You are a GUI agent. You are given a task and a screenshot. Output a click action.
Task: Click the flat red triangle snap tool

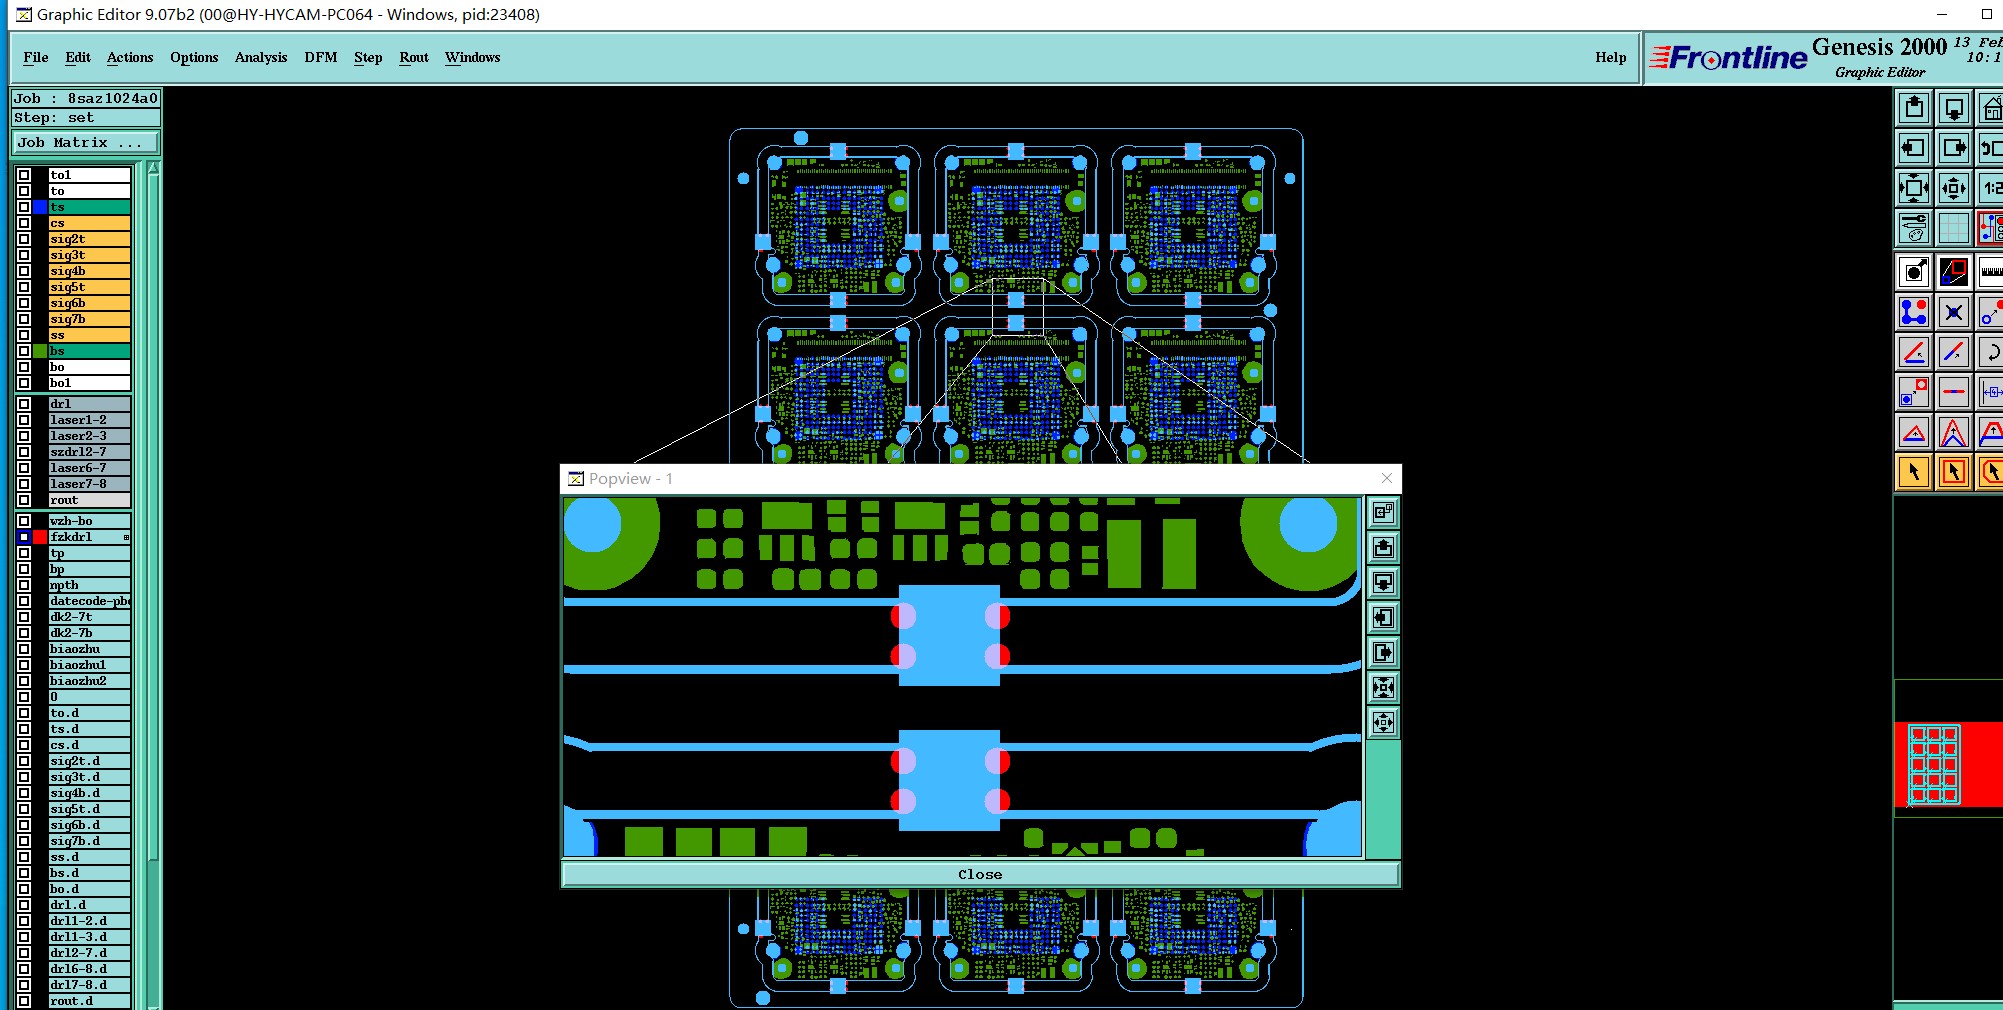point(1914,433)
